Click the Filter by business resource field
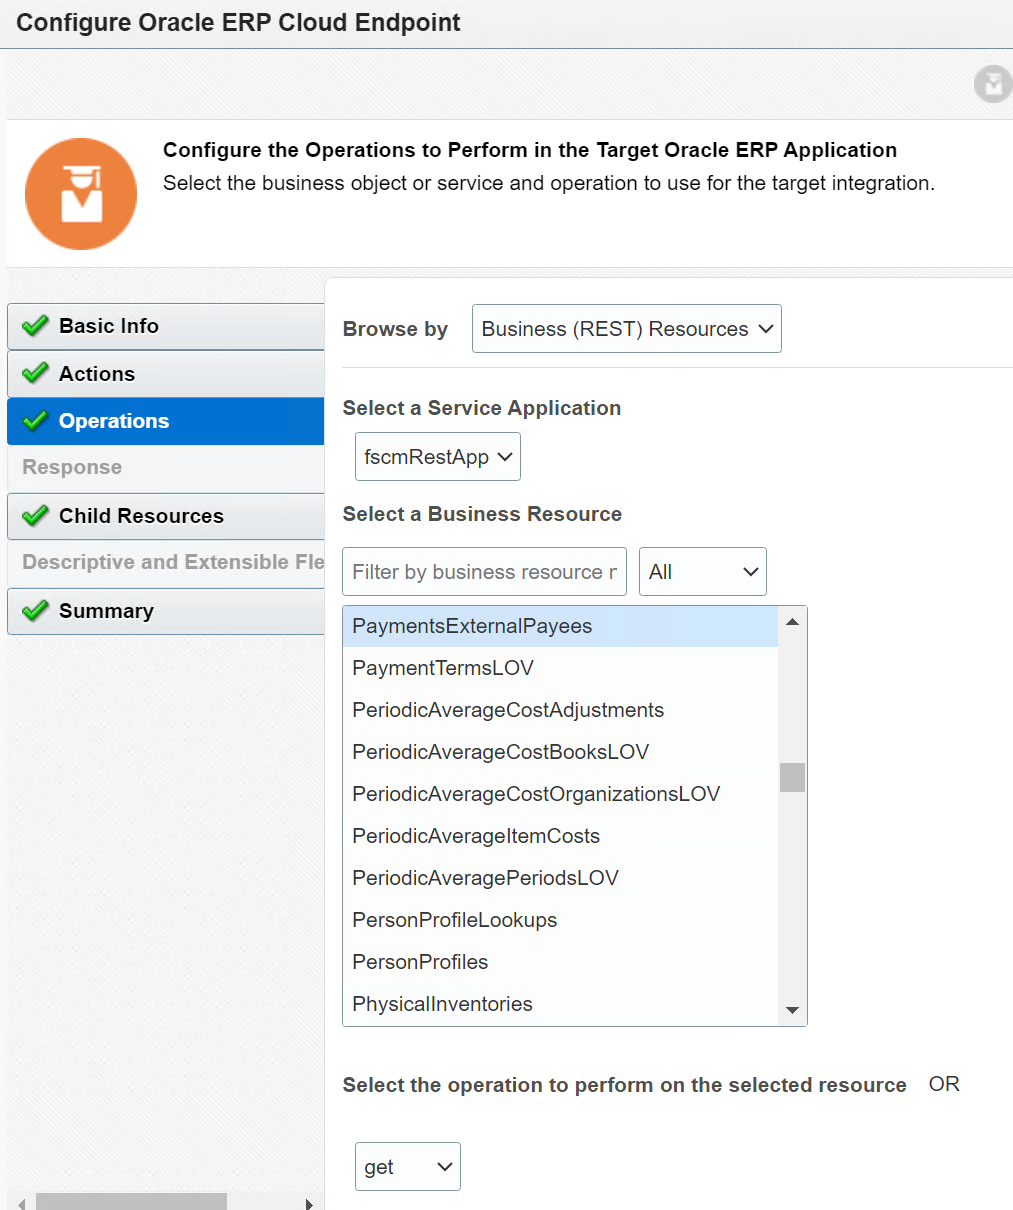The width and height of the screenshot is (1013, 1210). coord(485,572)
